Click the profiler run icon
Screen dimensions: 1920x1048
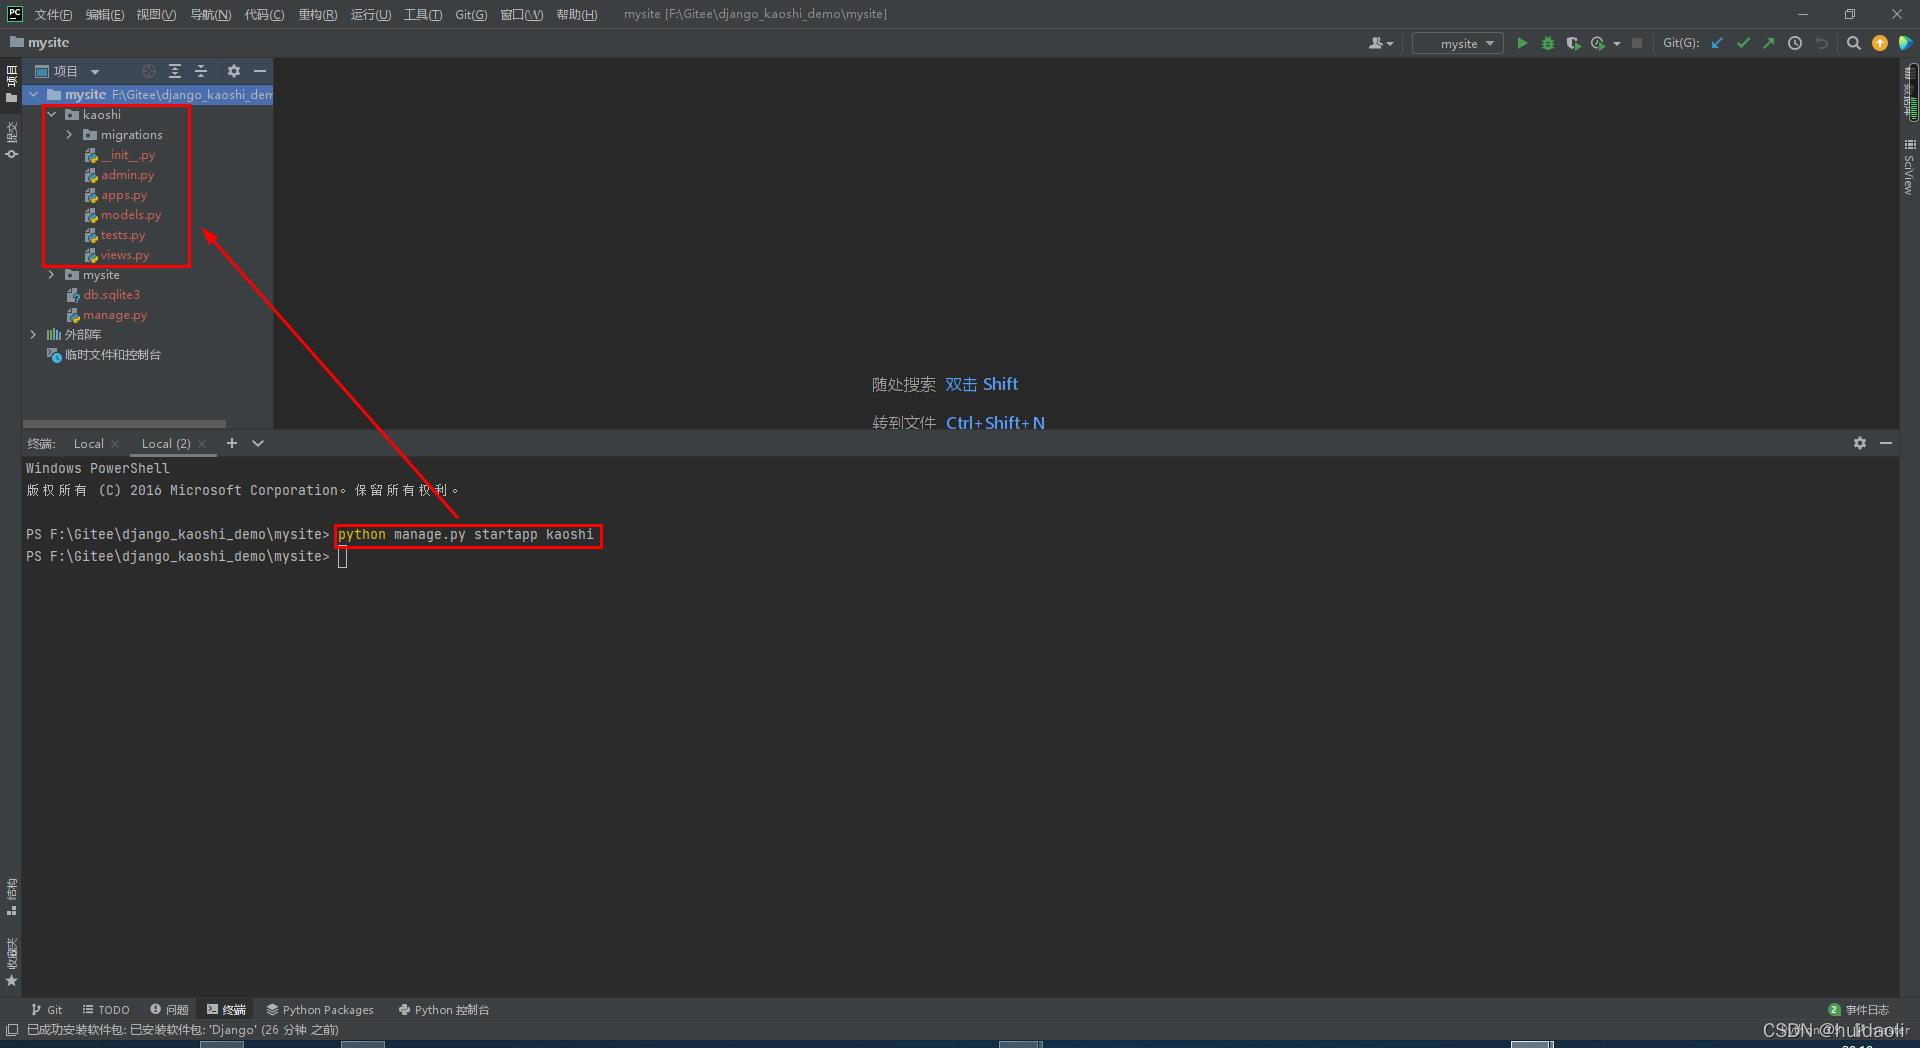point(1597,43)
